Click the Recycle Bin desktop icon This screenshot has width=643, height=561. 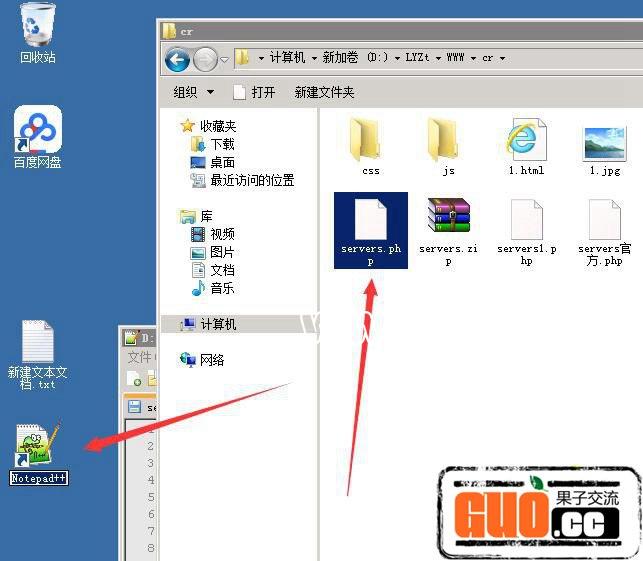pyautogui.click(x=38, y=30)
